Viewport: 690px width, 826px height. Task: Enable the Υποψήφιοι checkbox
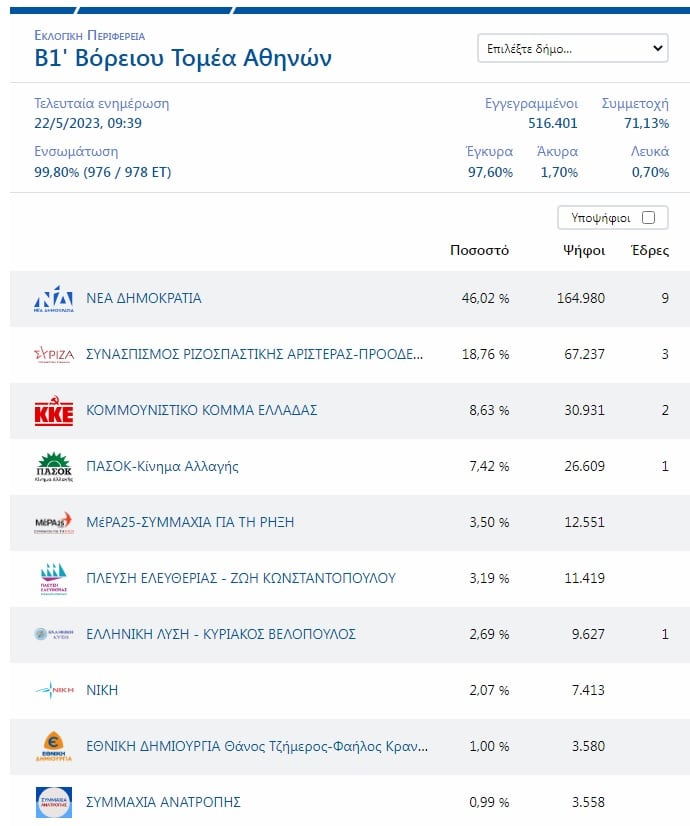pos(648,217)
